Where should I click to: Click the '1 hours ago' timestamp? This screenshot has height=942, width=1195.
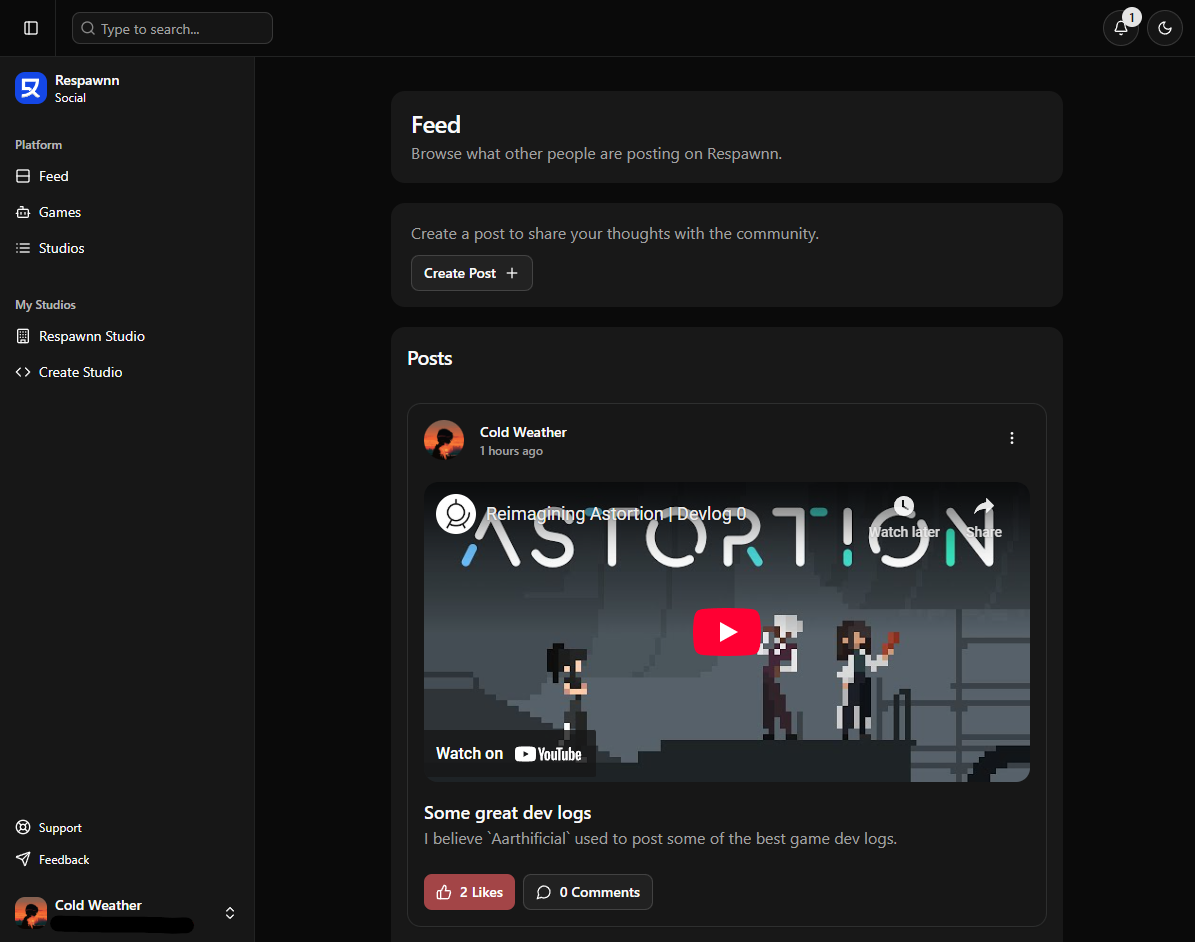(x=511, y=451)
